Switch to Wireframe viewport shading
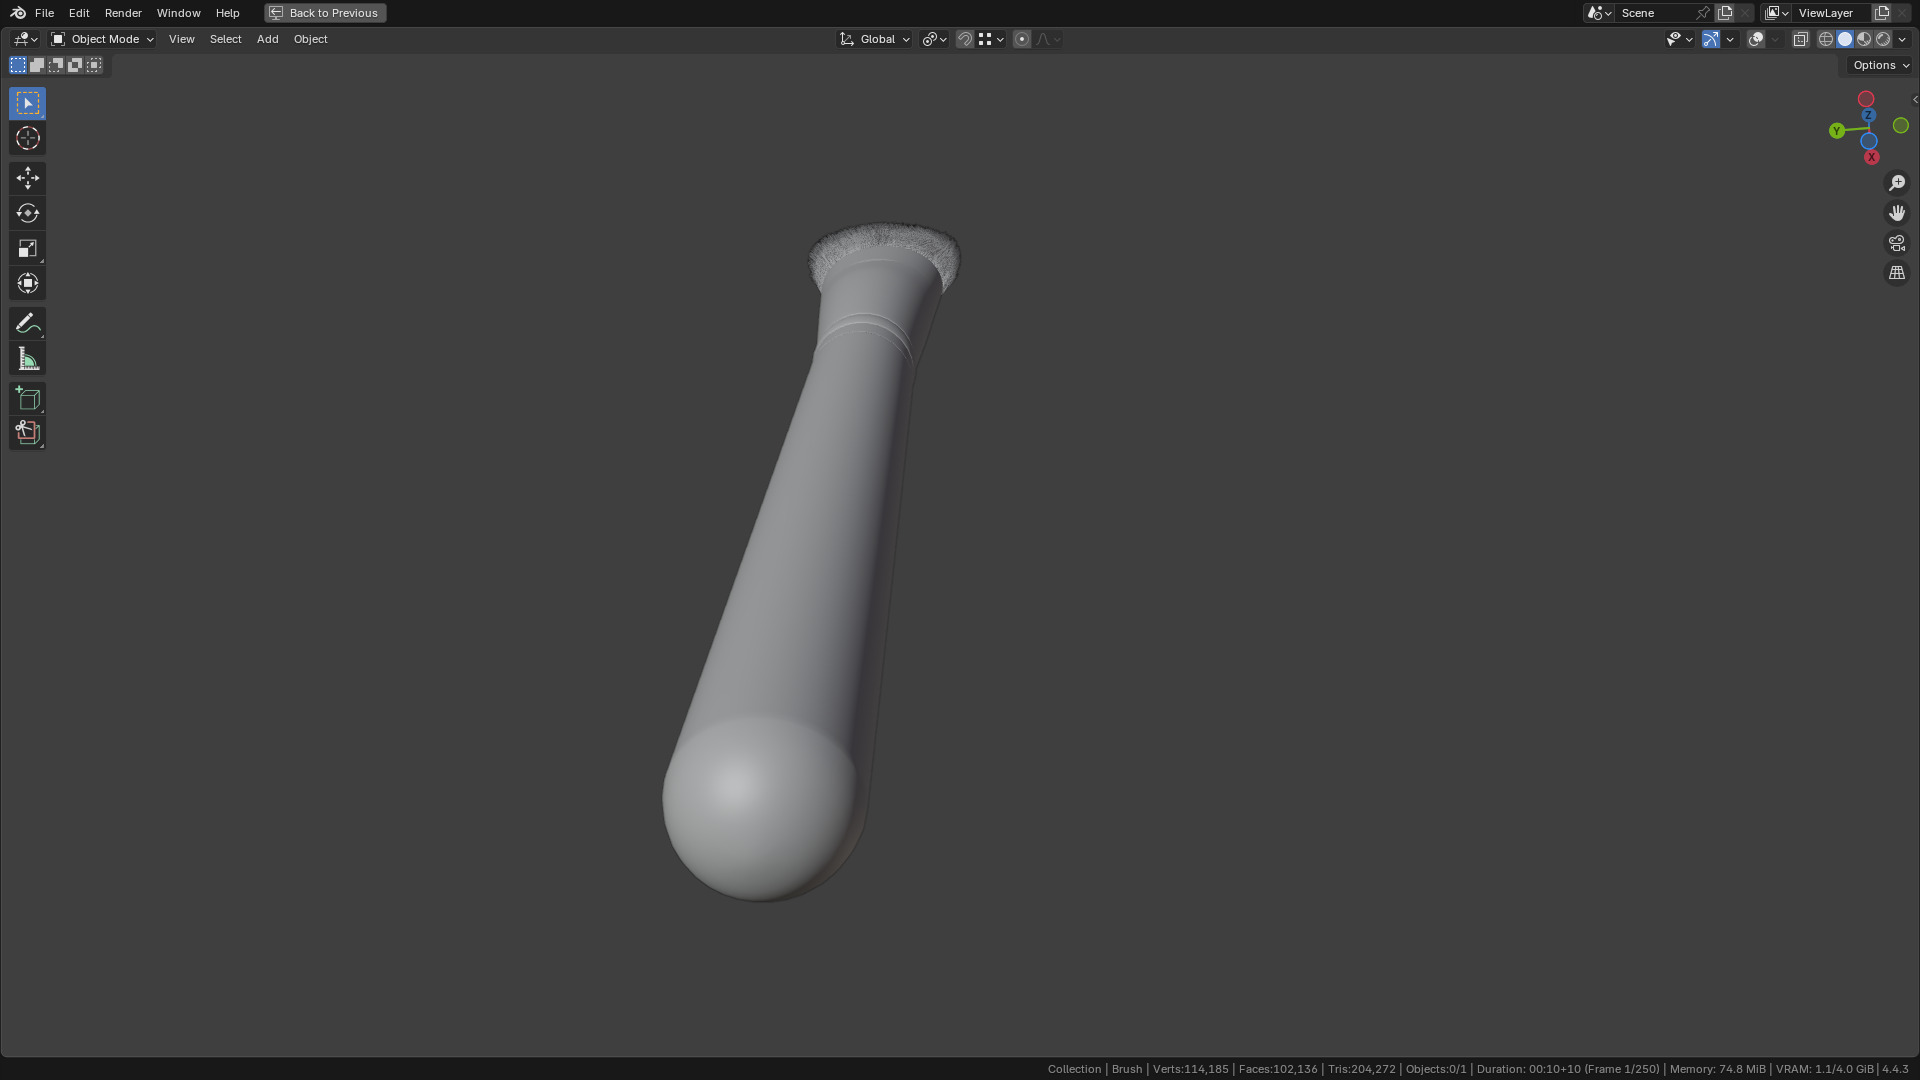 pyautogui.click(x=1826, y=39)
